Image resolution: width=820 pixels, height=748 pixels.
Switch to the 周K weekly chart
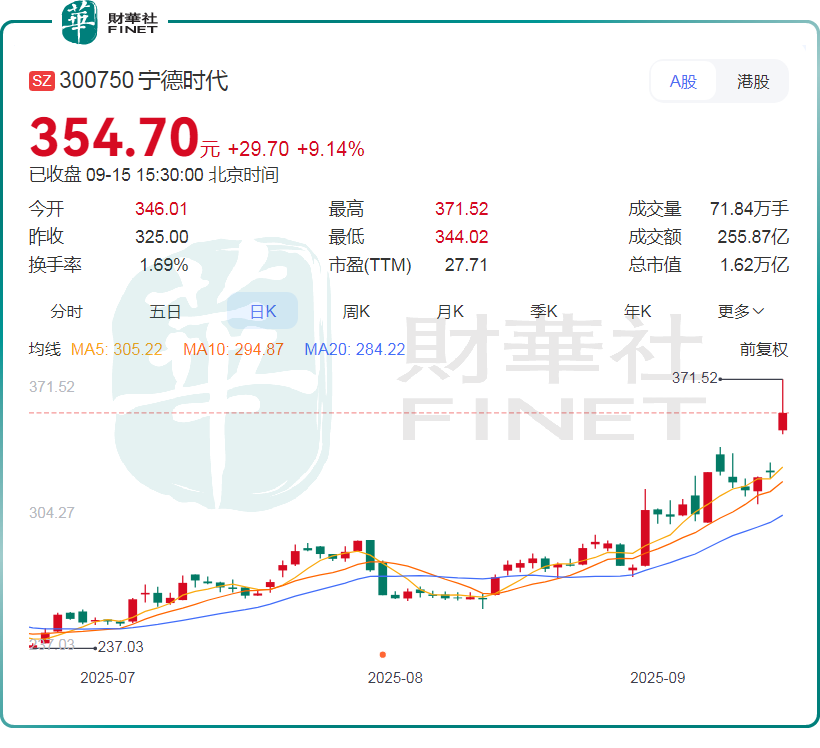click(x=356, y=311)
